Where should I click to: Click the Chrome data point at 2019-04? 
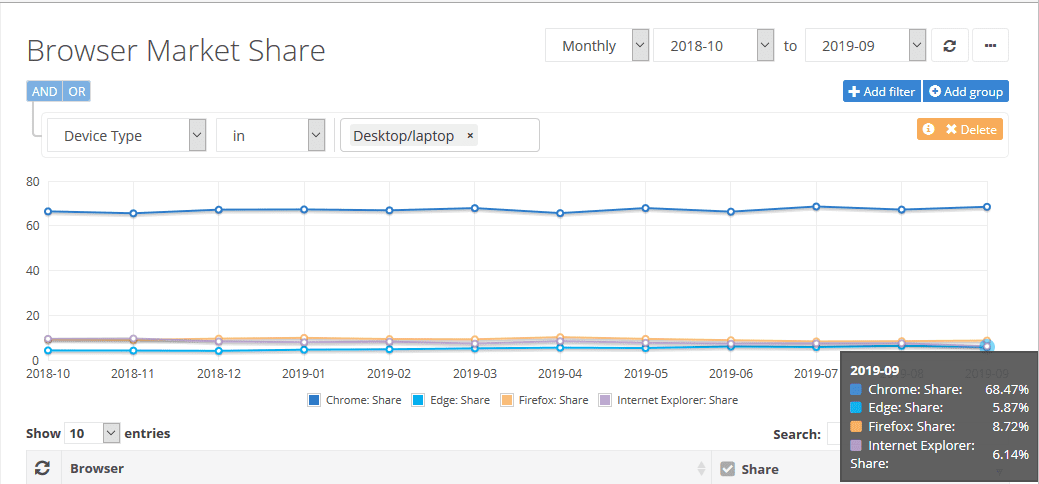coord(560,213)
